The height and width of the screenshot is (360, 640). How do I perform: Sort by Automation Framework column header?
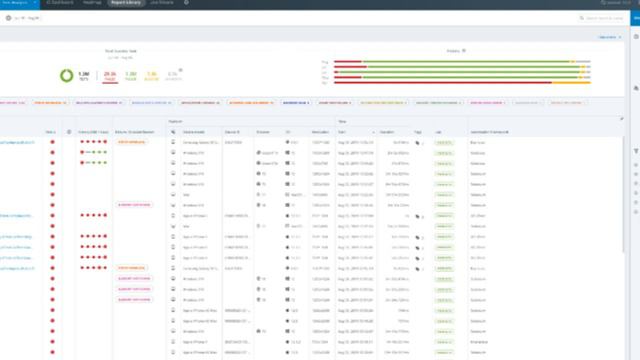coord(489,132)
